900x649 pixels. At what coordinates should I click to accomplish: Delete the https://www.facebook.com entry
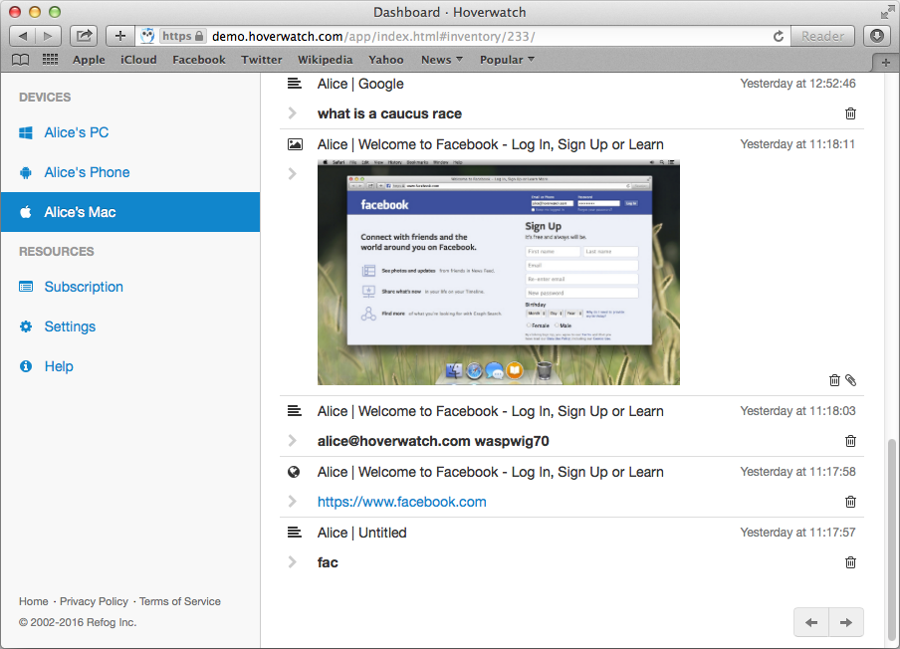click(851, 502)
